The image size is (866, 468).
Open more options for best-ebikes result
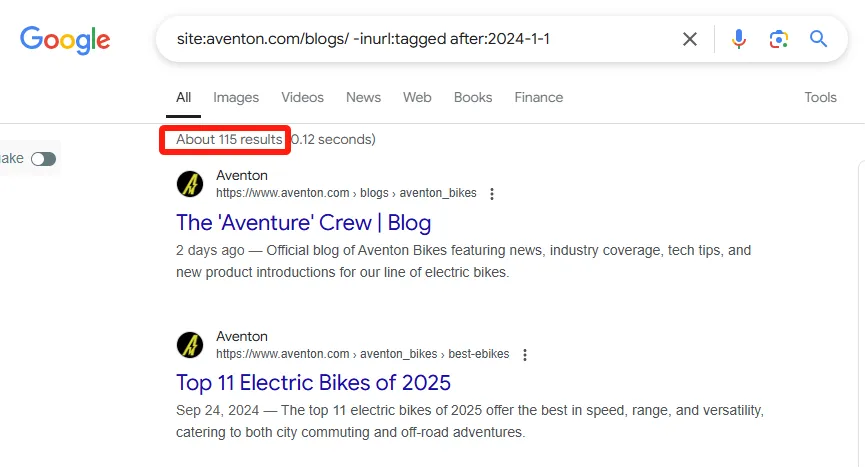525,355
